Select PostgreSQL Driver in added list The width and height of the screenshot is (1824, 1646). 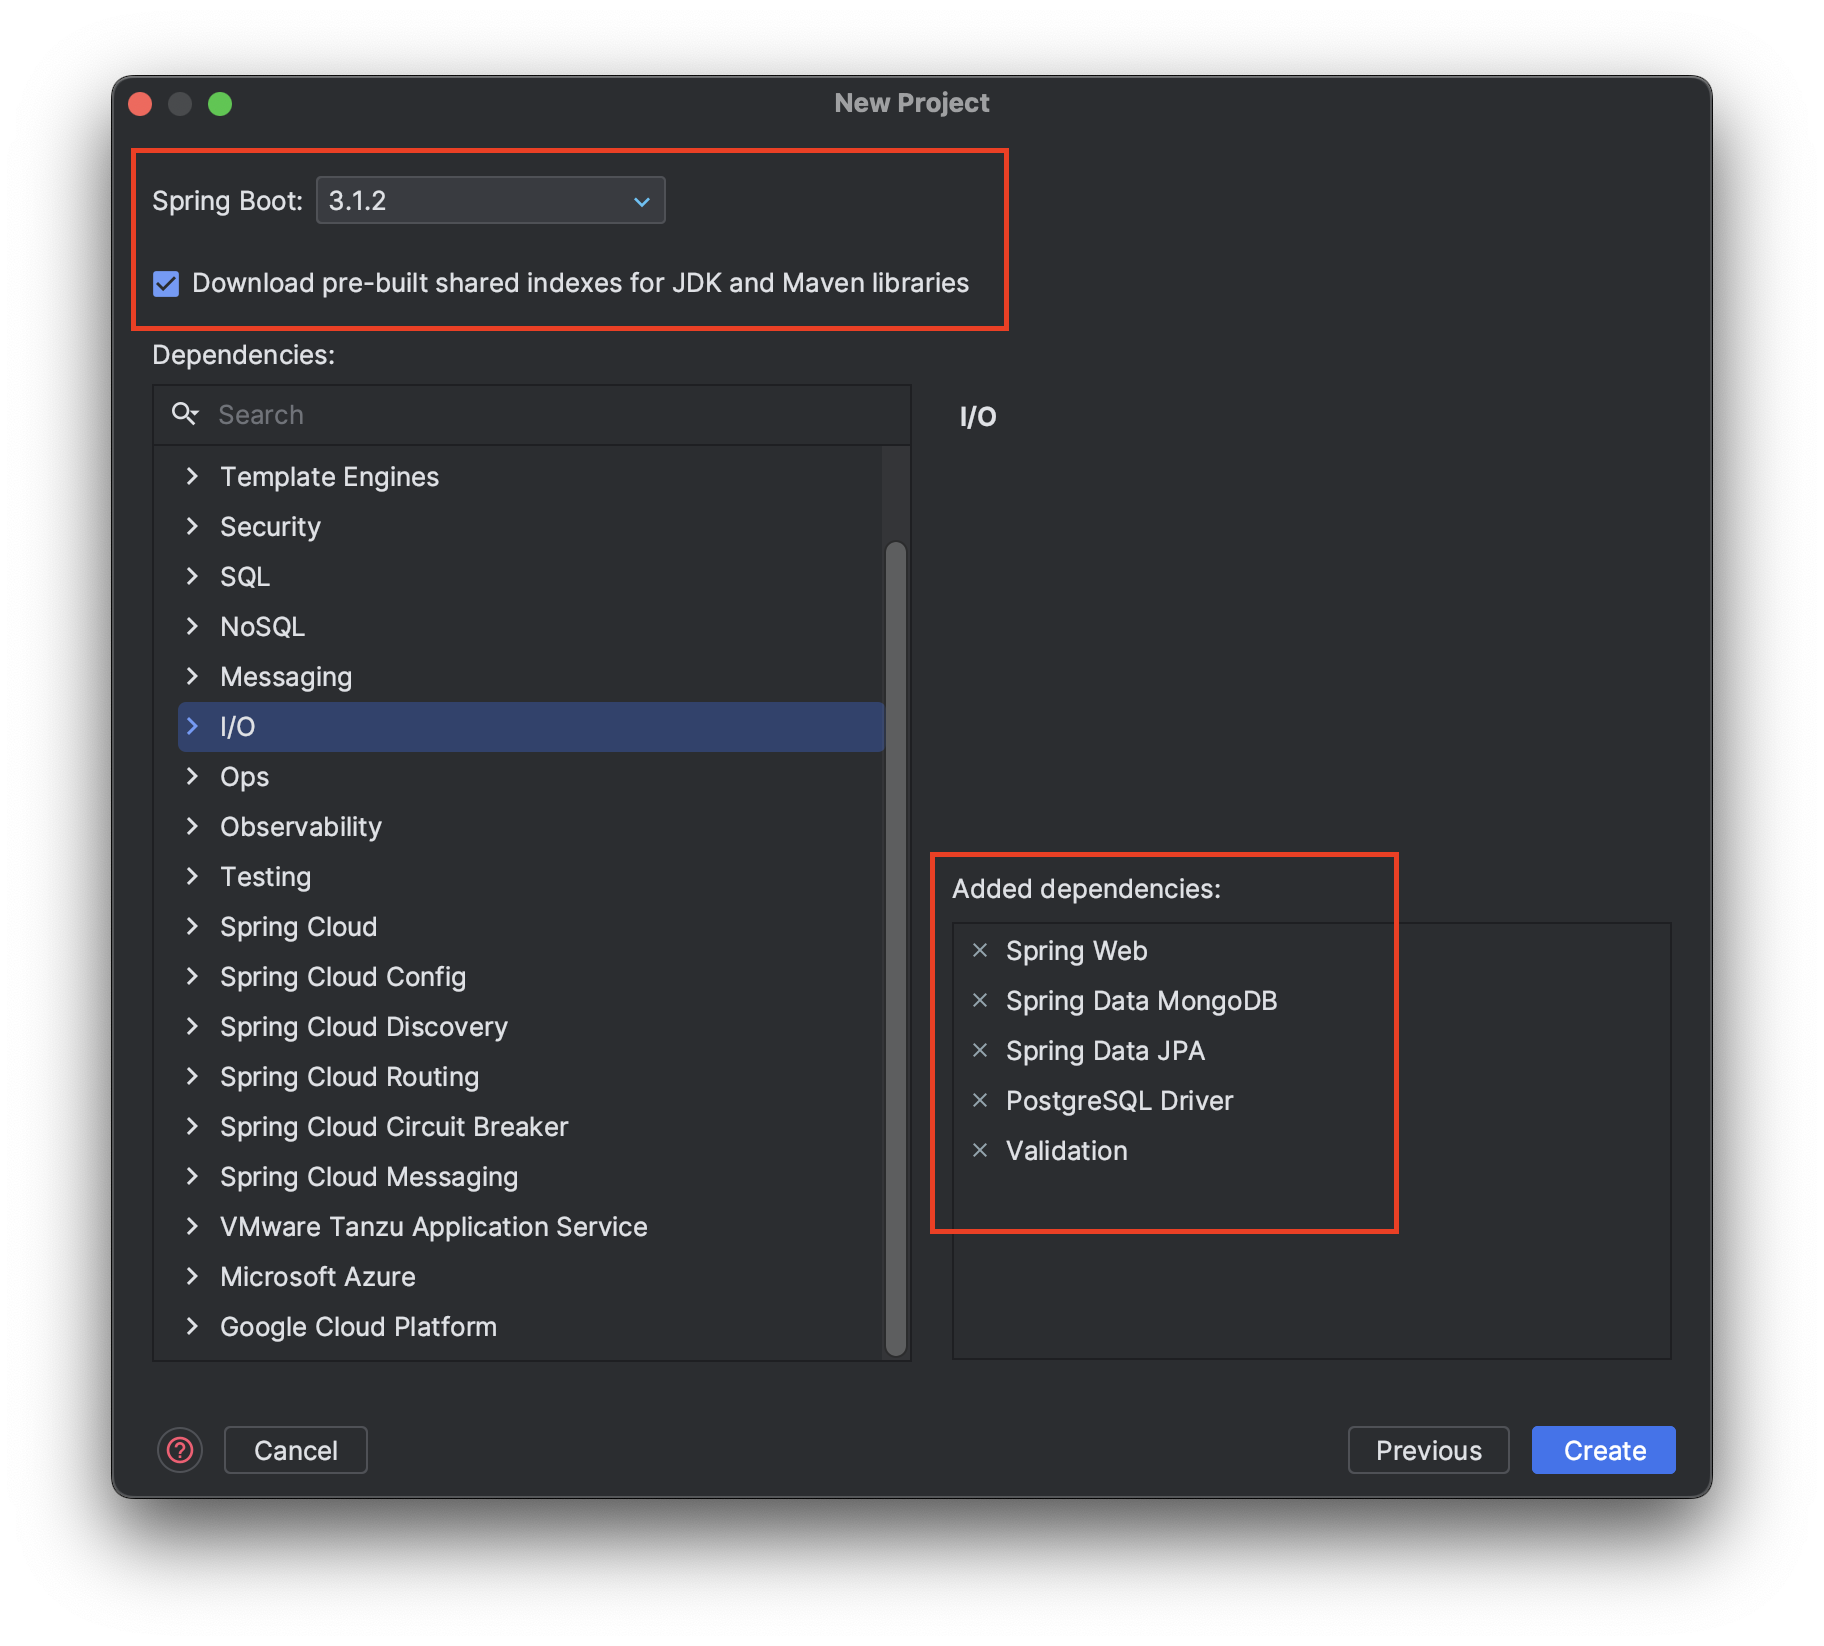point(1119,1100)
